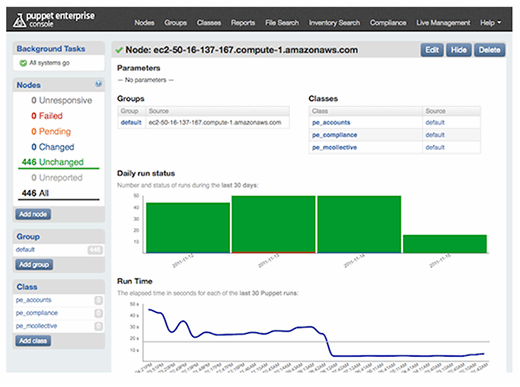Click the Edit node button
The image size is (520, 387).
432,50
